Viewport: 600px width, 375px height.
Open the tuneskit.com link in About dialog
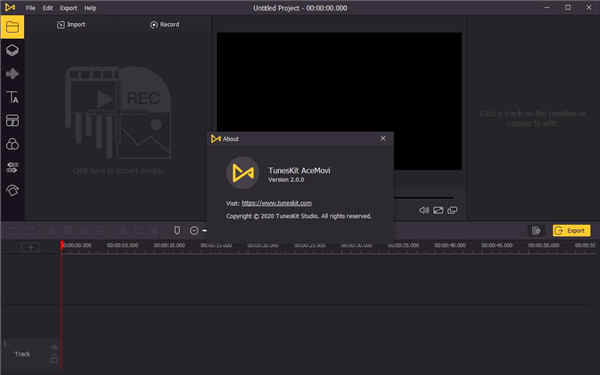277,203
